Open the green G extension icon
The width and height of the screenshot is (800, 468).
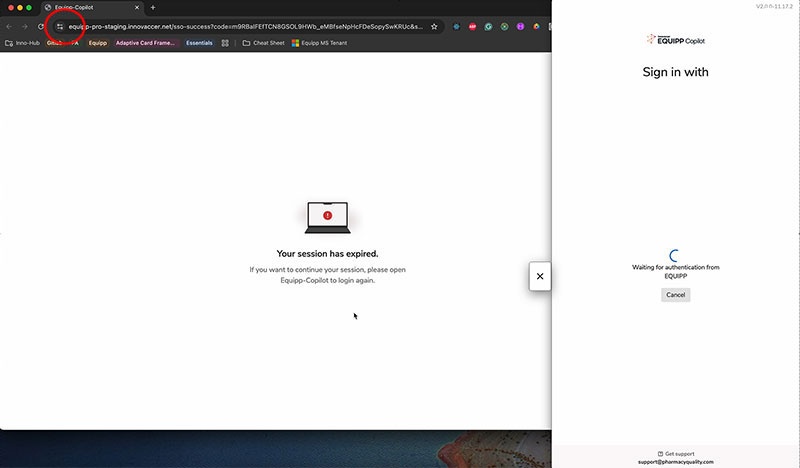(488, 27)
